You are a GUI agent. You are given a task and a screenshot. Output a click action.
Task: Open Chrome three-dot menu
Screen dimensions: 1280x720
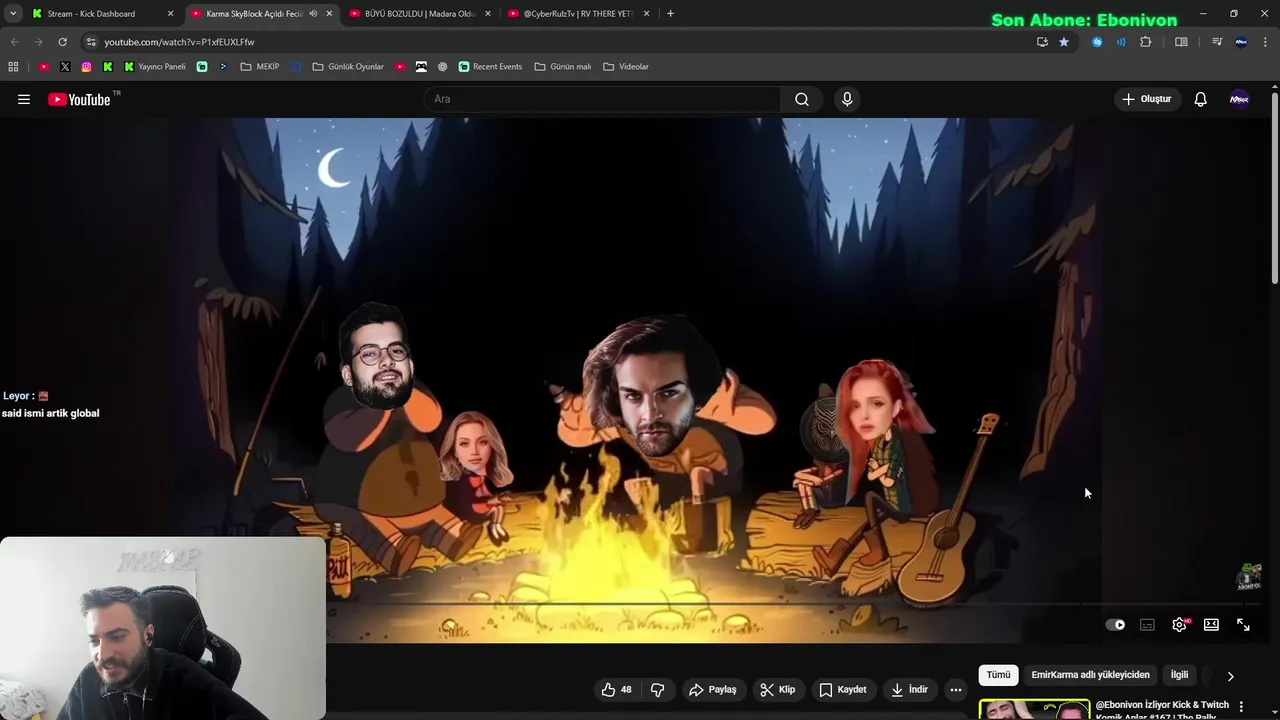coord(1266,42)
